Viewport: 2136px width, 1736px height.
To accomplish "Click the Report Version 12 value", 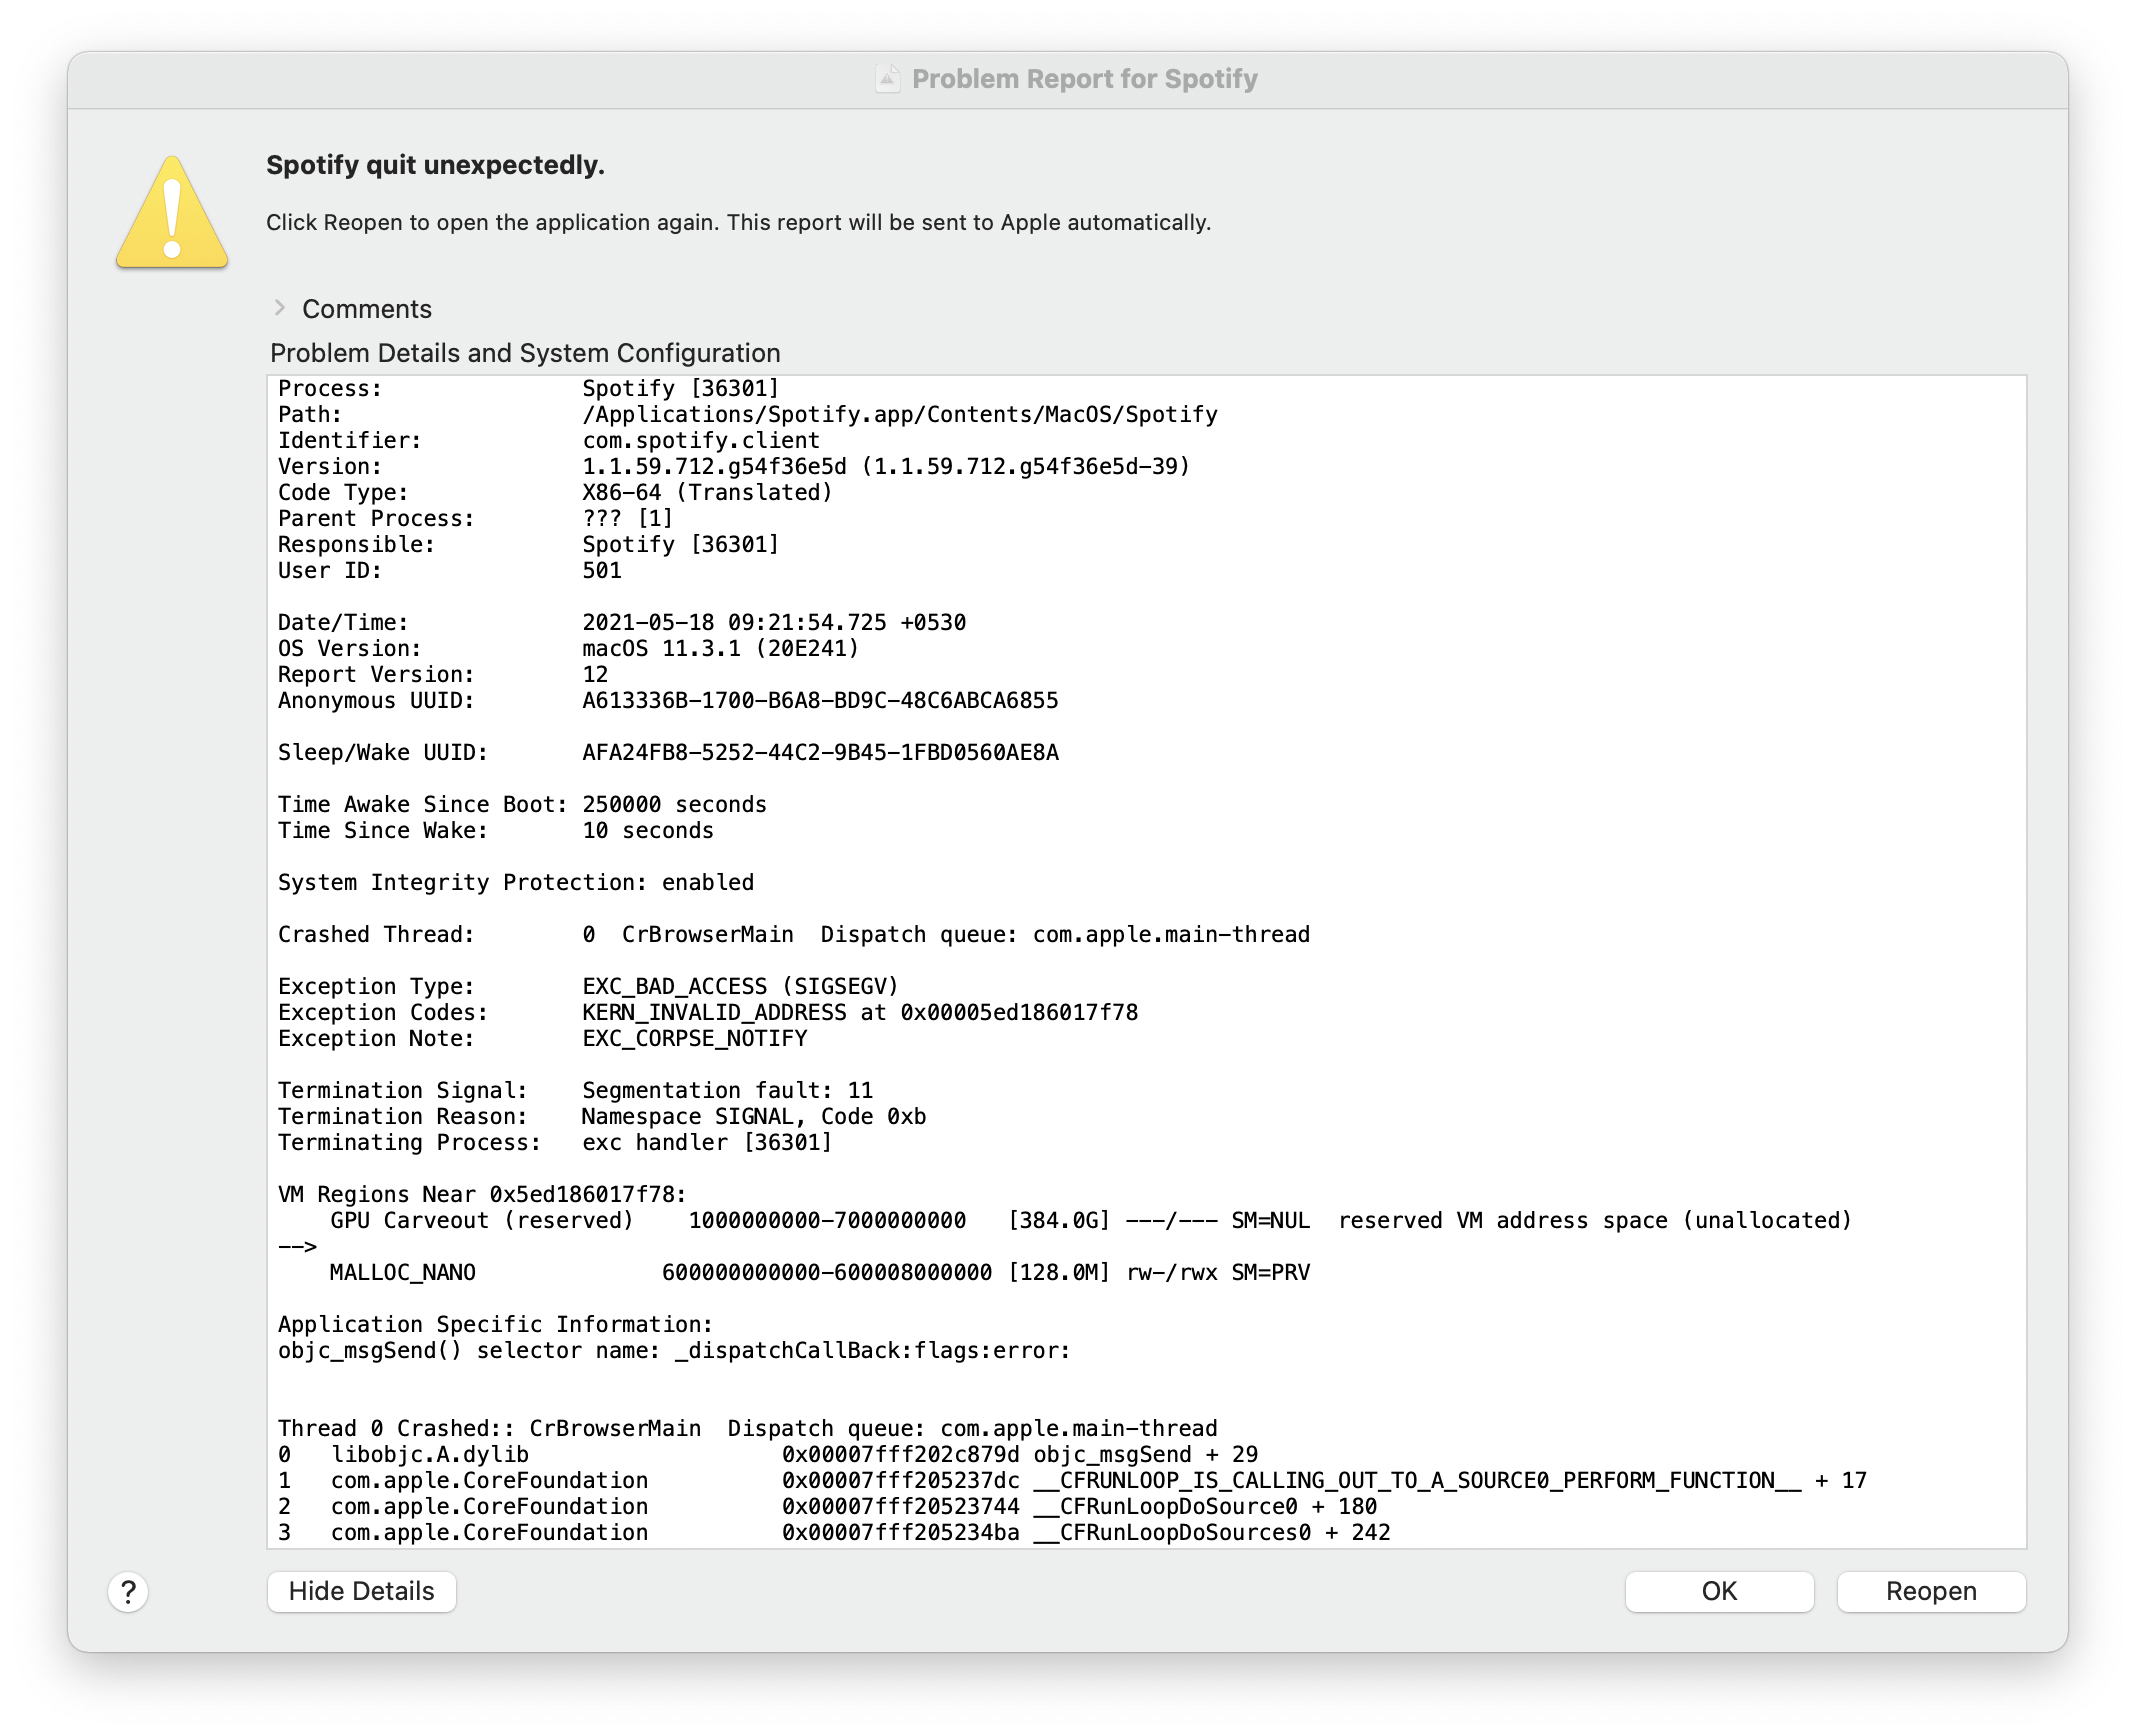I will coord(595,674).
